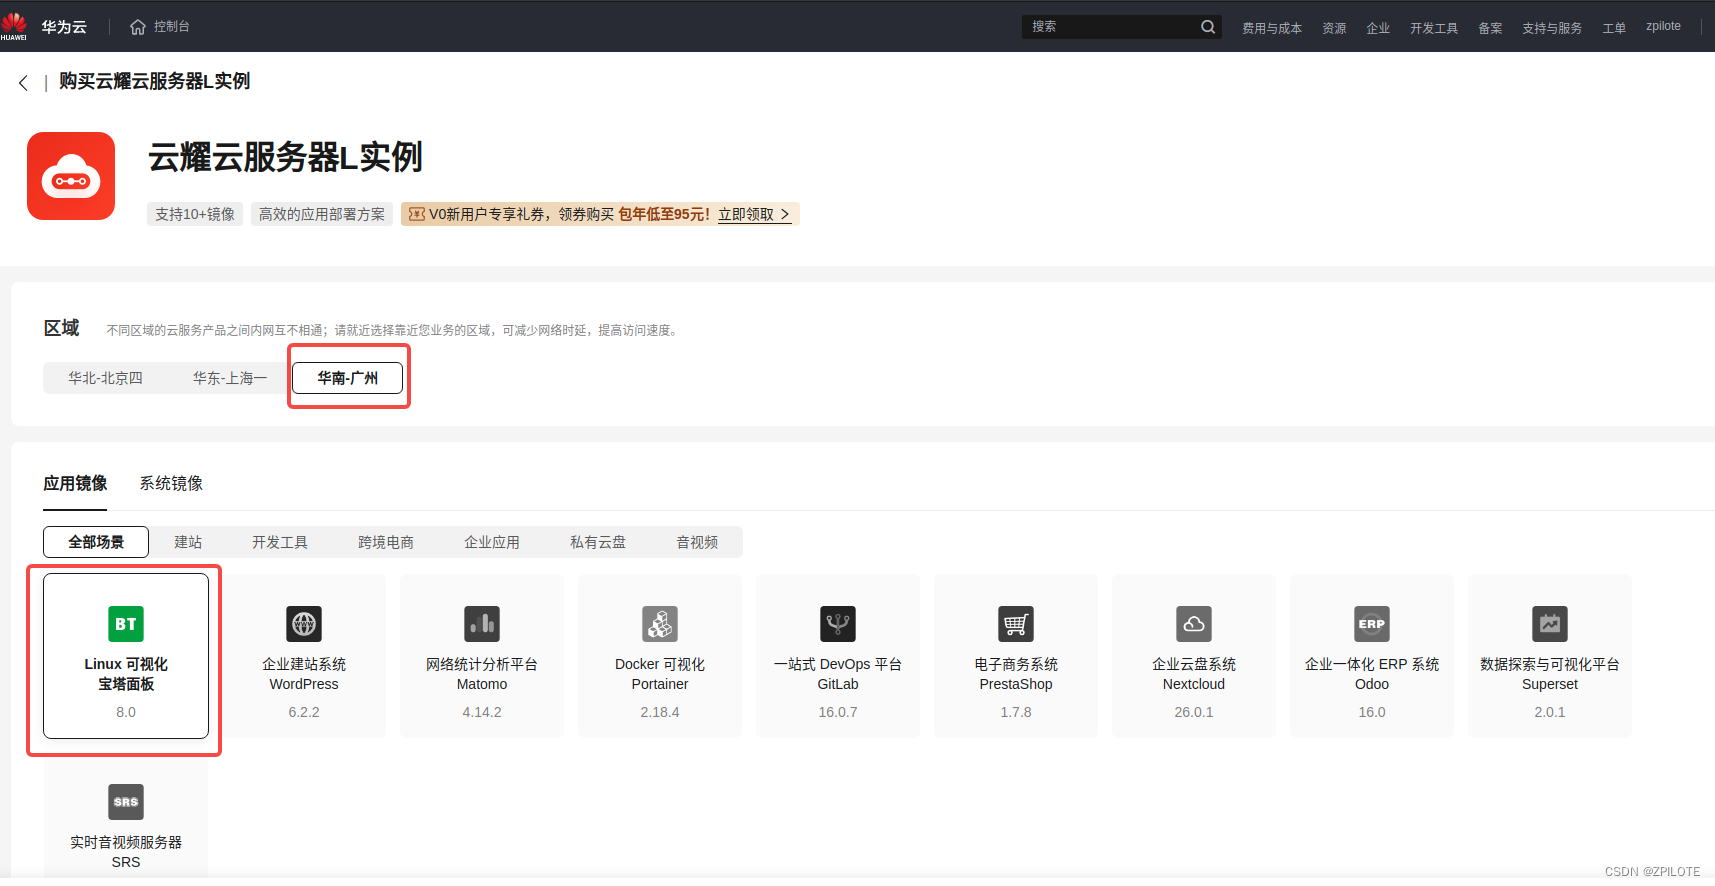Select the Superset chart icon

pyautogui.click(x=1550, y=624)
